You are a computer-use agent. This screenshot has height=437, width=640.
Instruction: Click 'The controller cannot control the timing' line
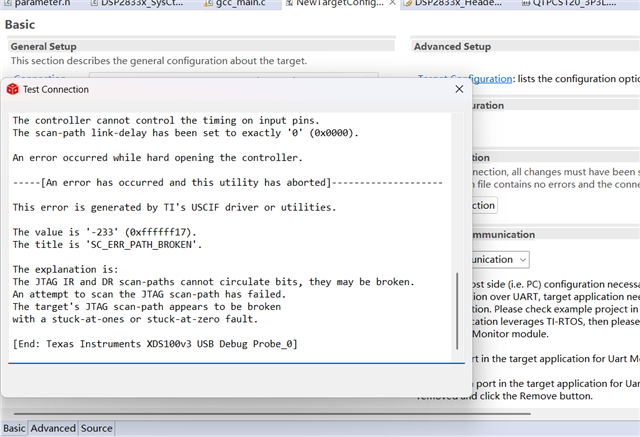pyautogui.click(x=166, y=120)
